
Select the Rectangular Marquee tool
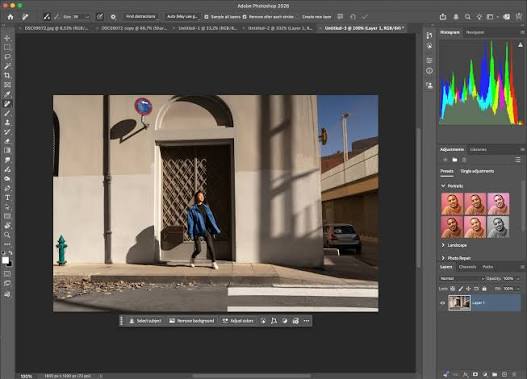[7, 47]
